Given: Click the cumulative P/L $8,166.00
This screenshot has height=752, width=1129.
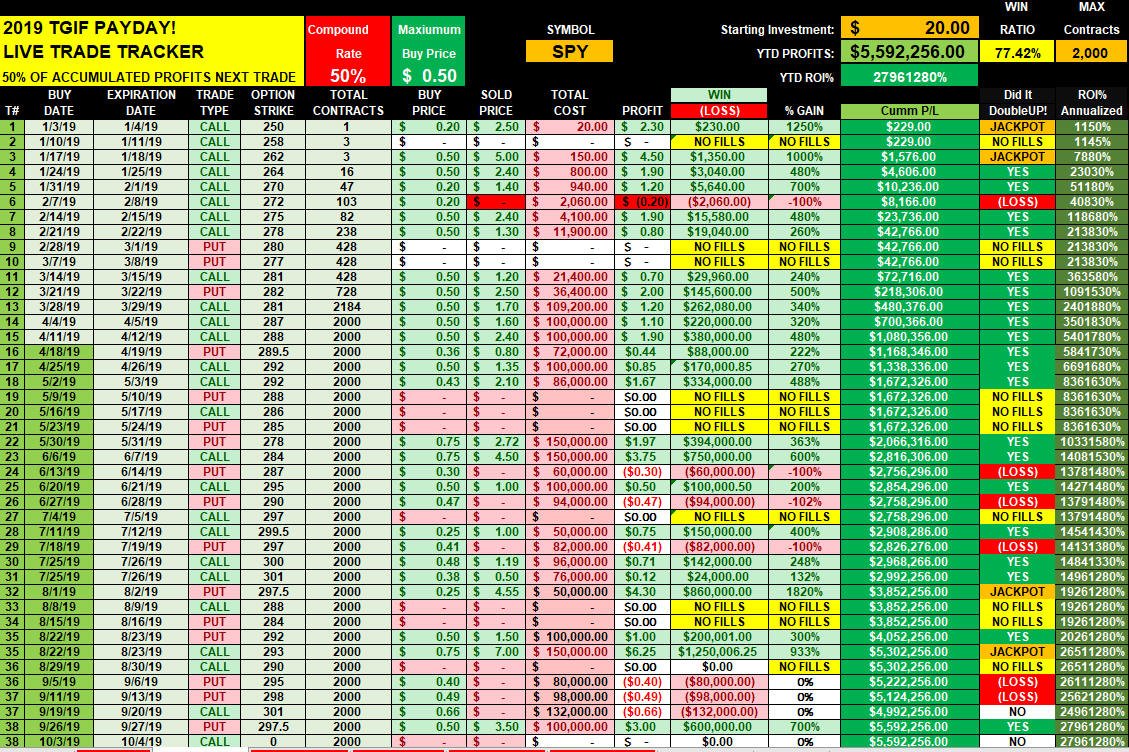Looking at the screenshot, I should click(909, 202).
